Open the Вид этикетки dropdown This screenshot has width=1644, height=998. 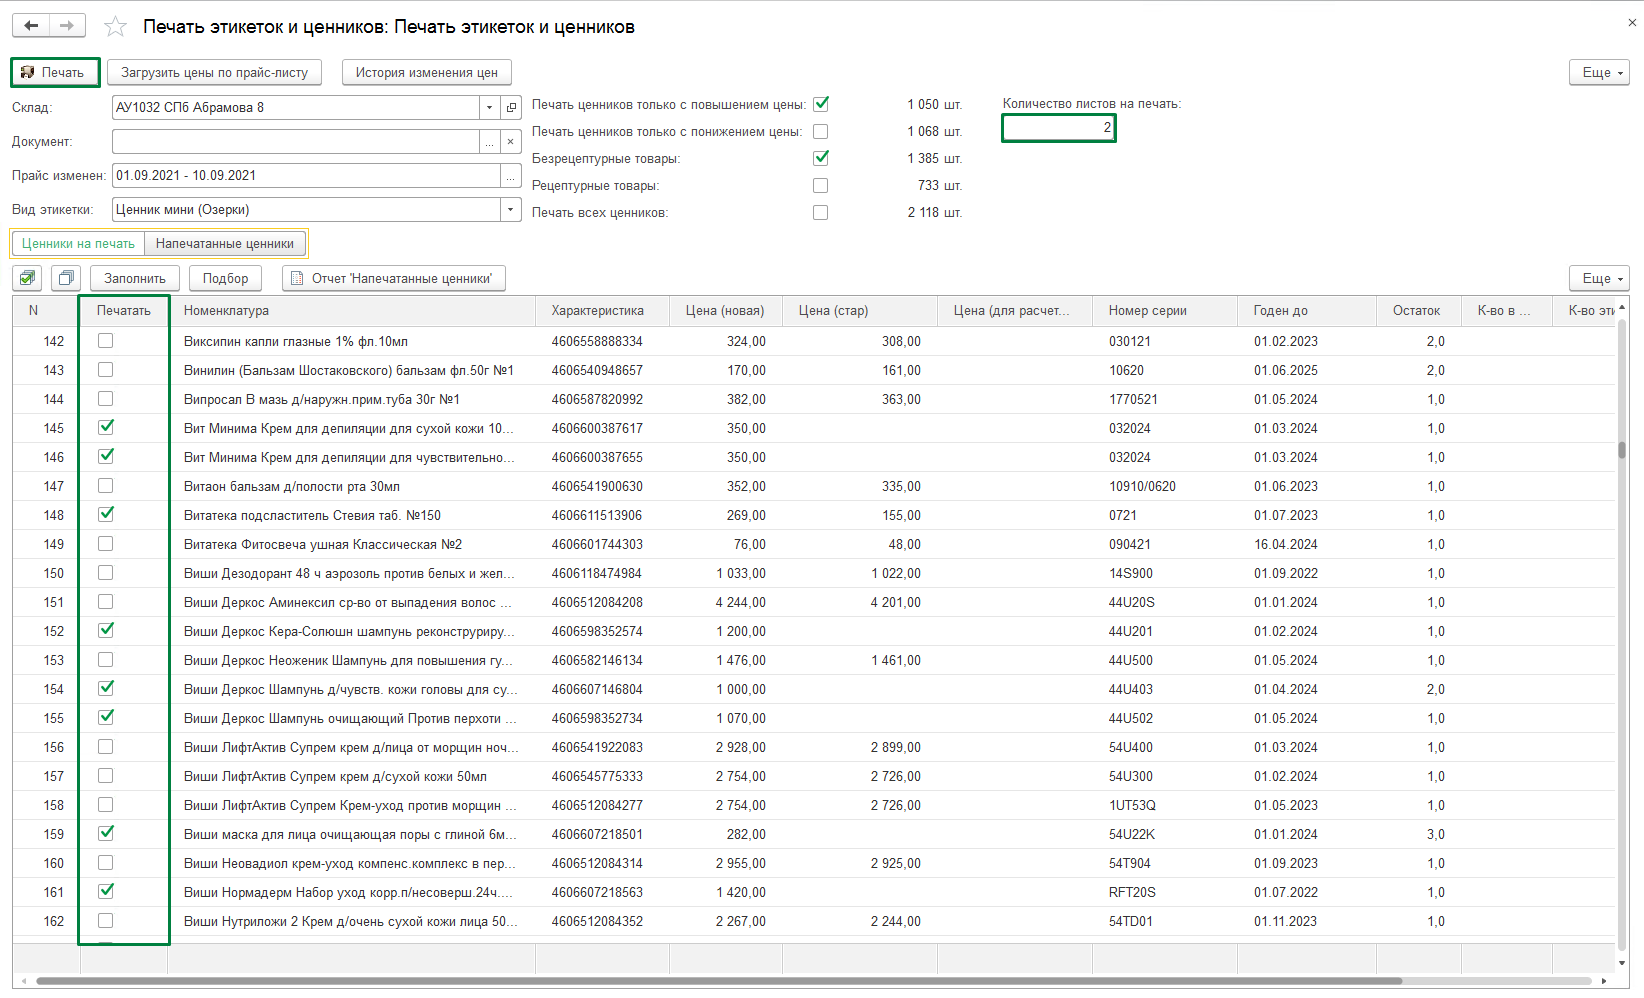[510, 210]
